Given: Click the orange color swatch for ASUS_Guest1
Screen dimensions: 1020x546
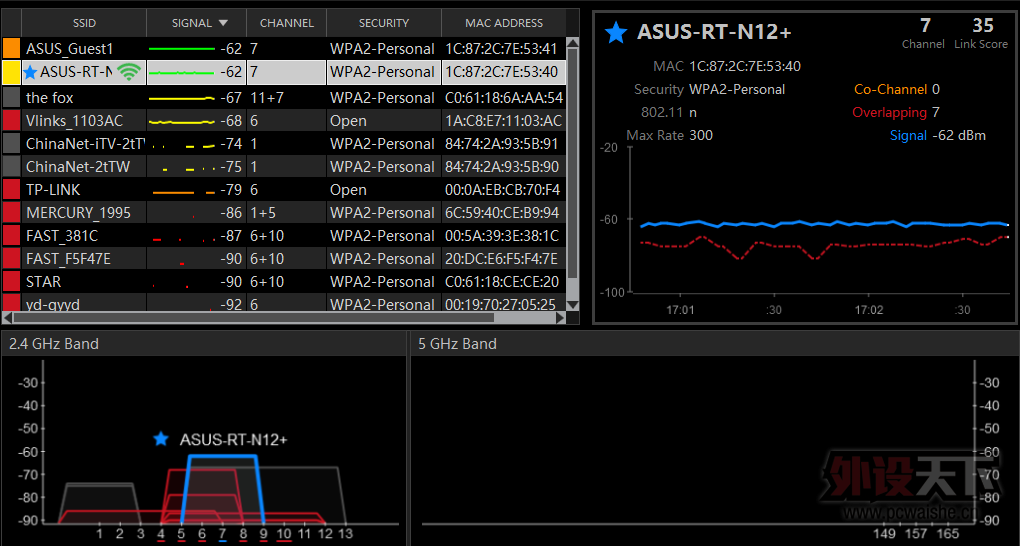Looking at the screenshot, I should tap(12, 49).
